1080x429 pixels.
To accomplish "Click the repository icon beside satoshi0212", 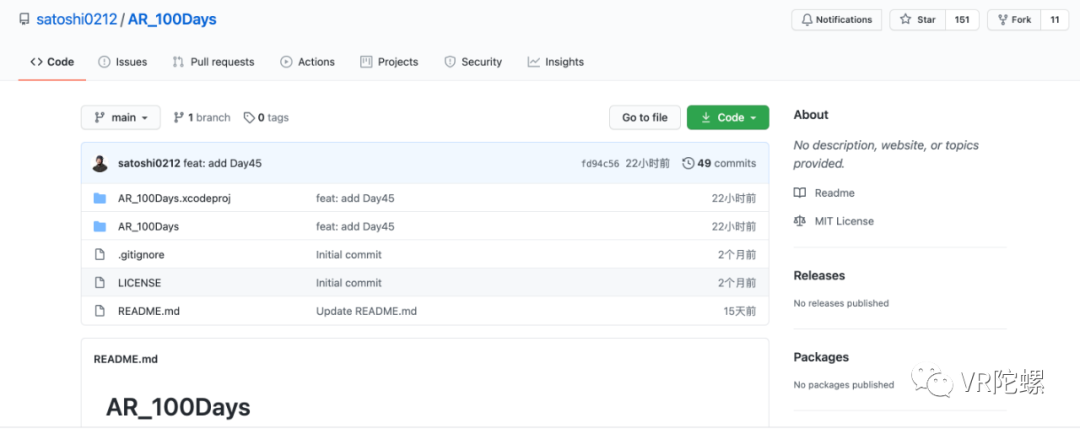I will click(x=24, y=19).
